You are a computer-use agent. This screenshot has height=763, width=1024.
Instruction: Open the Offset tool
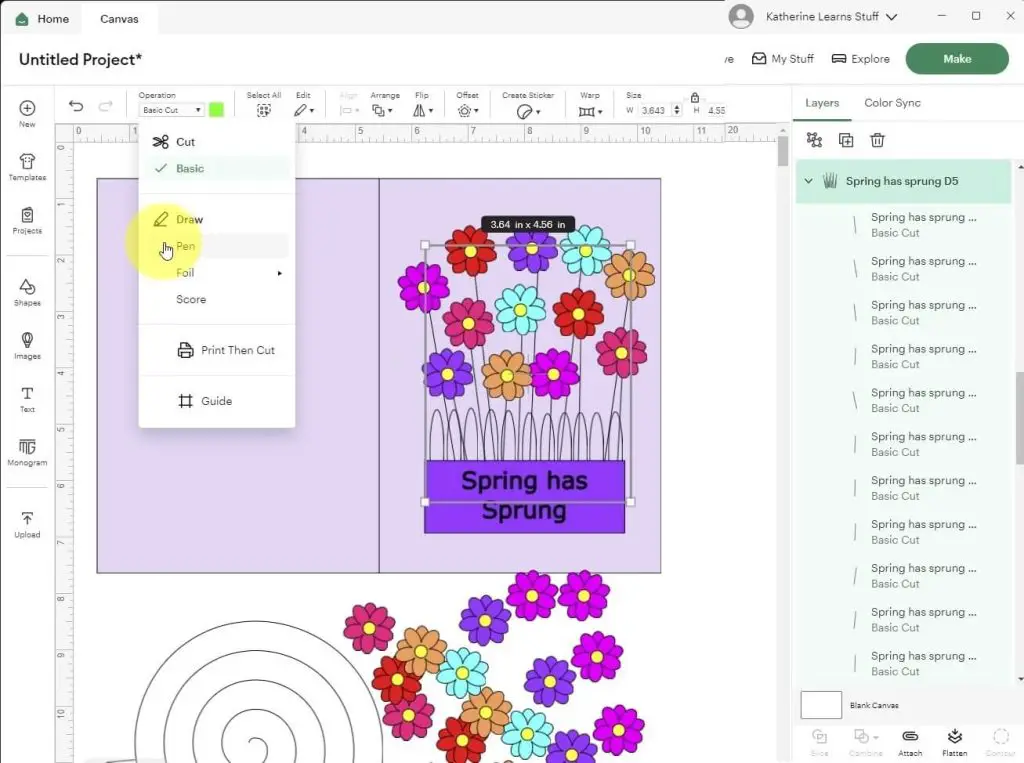[x=468, y=110]
